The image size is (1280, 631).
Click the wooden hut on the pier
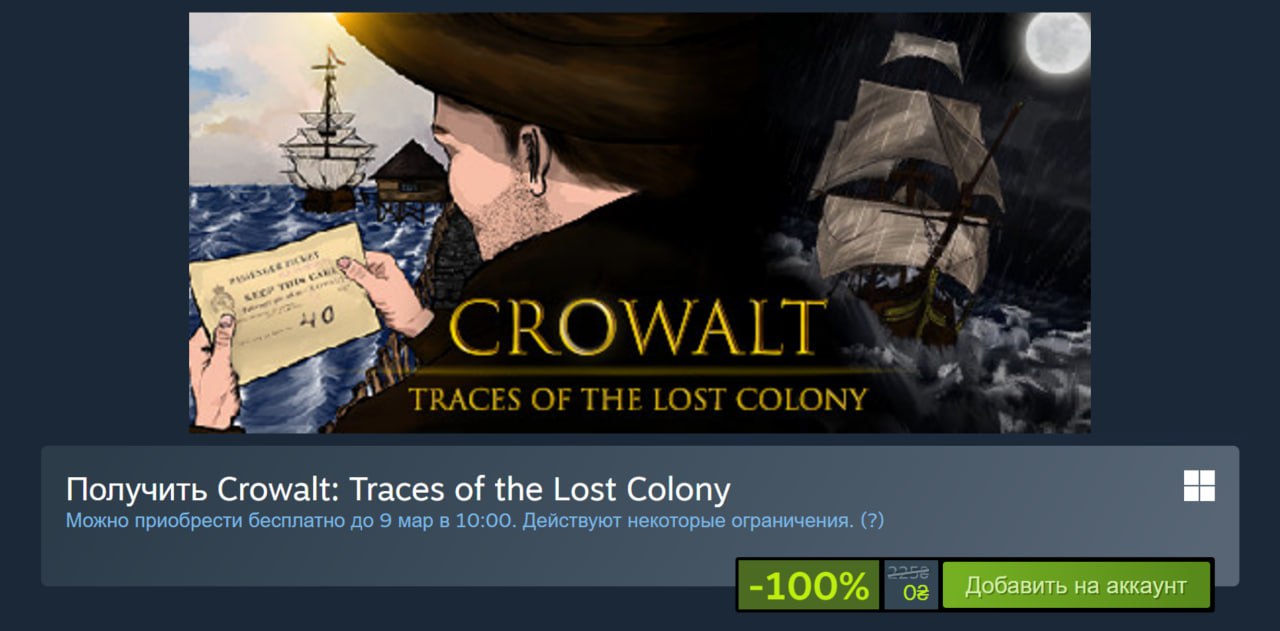pyautogui.click(x=411, y=177)
